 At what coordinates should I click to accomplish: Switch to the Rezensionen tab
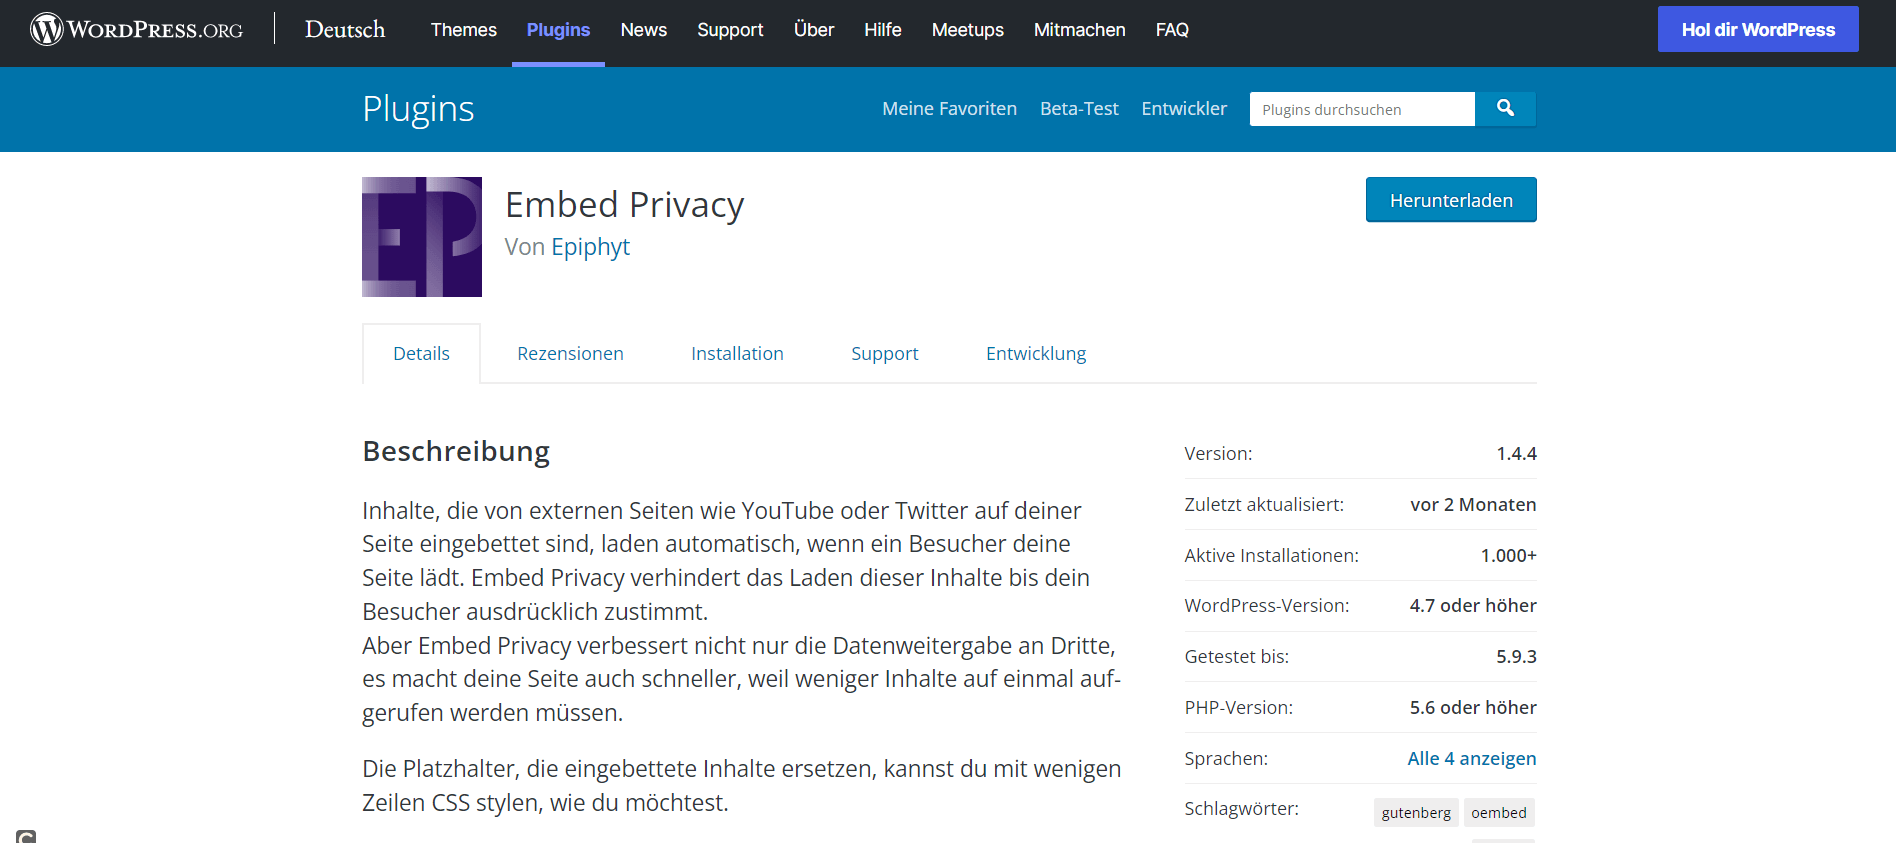click(570, 353)
